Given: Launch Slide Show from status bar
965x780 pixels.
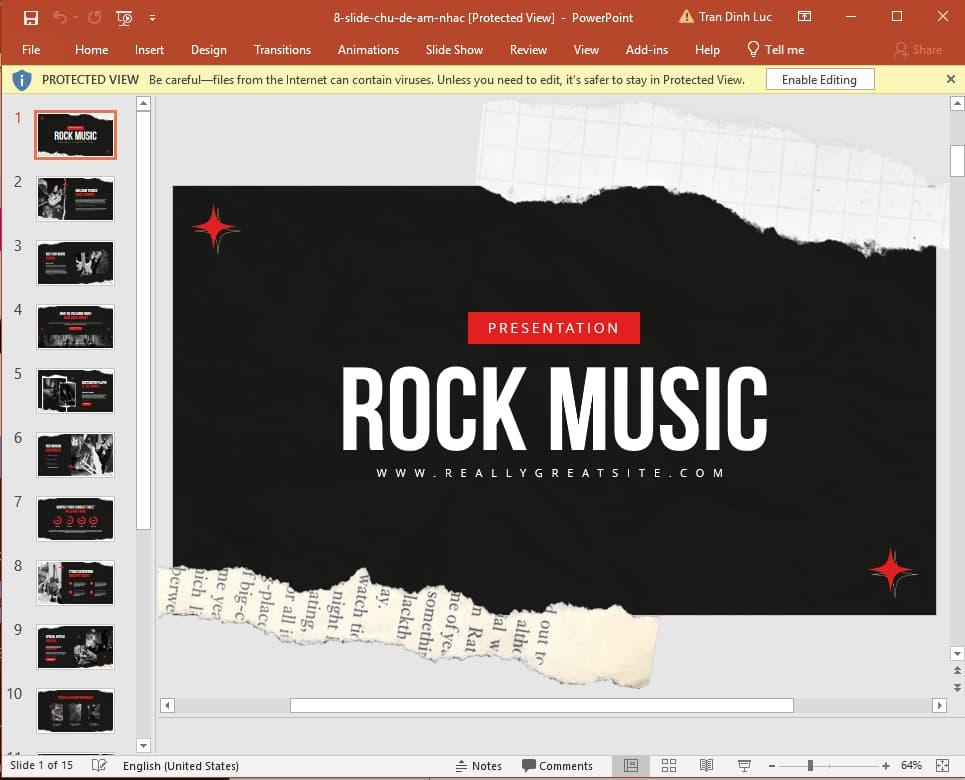Looking at the screenshot, I should point(744,766).
